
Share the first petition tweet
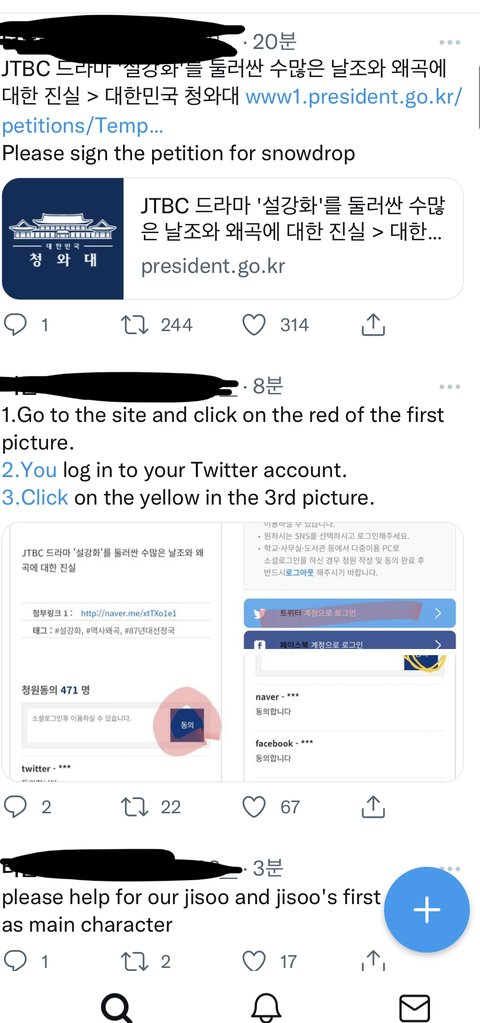[x=373, y=324]
